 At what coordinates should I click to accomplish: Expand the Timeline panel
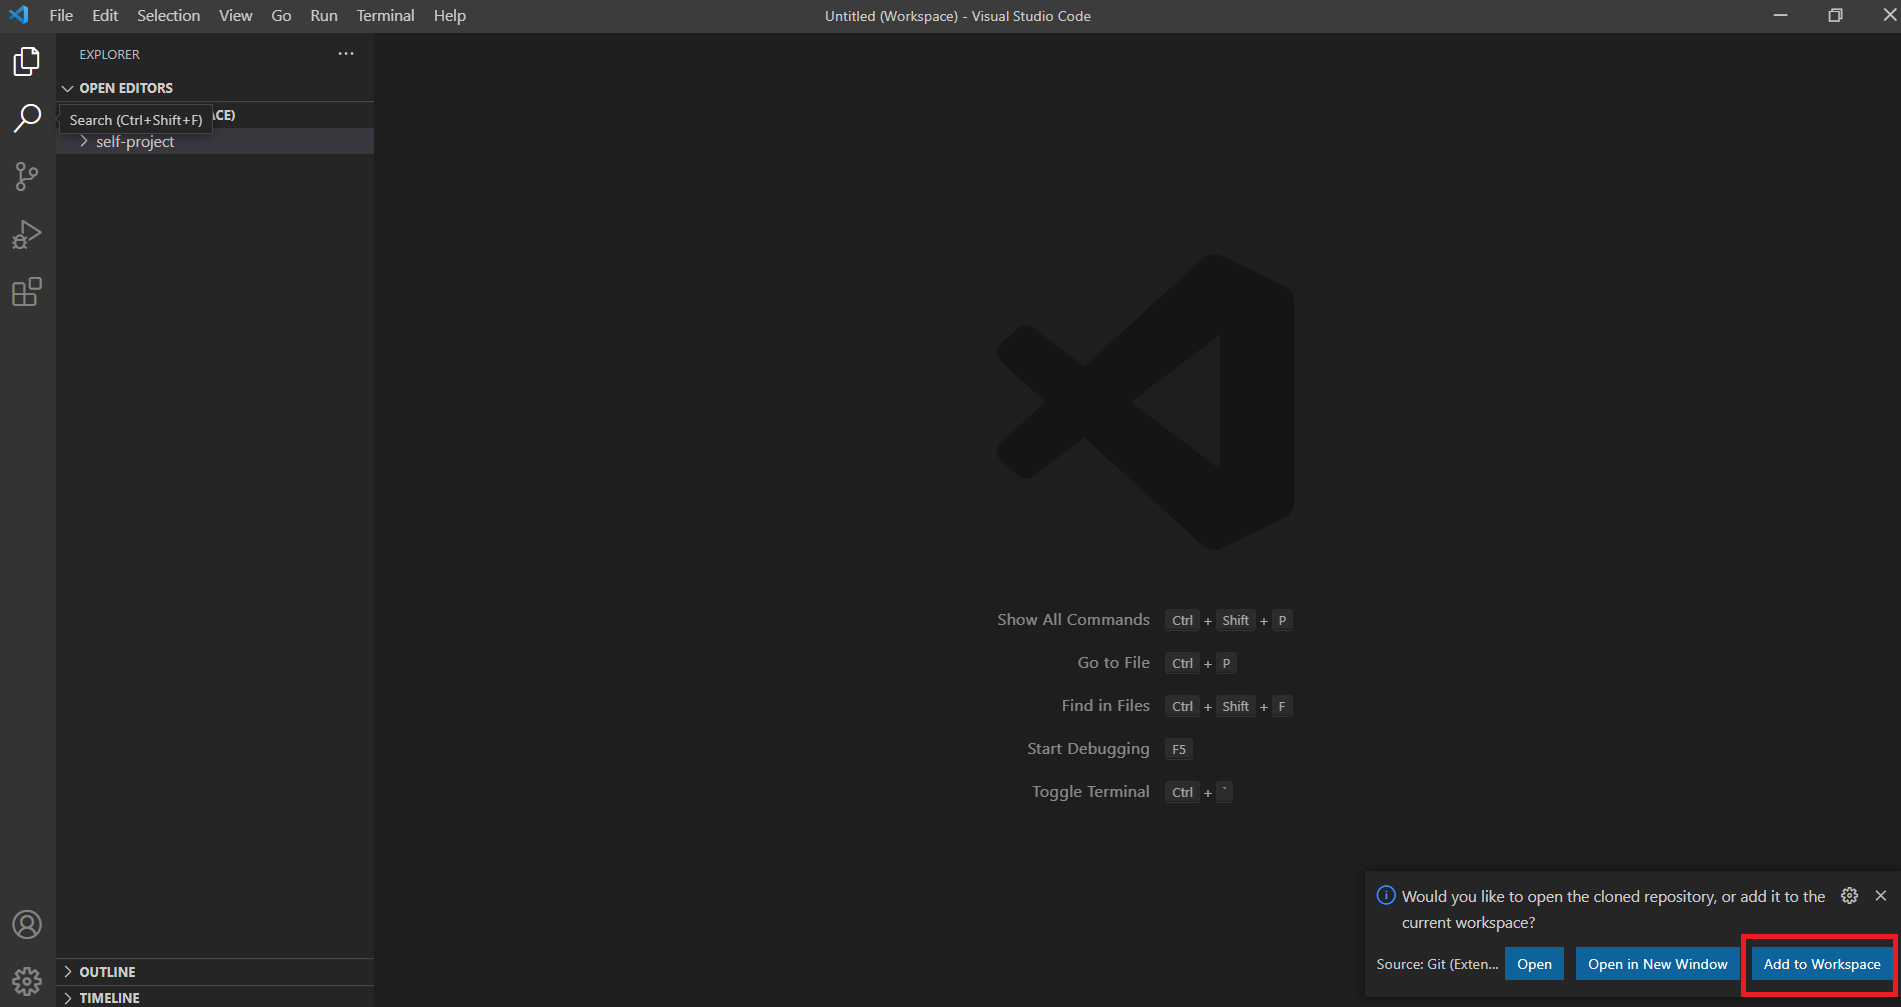(215, 997)
